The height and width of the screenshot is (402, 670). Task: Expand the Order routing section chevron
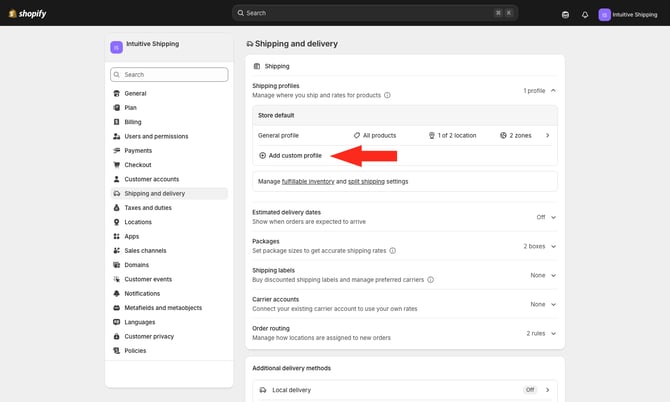pos(553,334)
